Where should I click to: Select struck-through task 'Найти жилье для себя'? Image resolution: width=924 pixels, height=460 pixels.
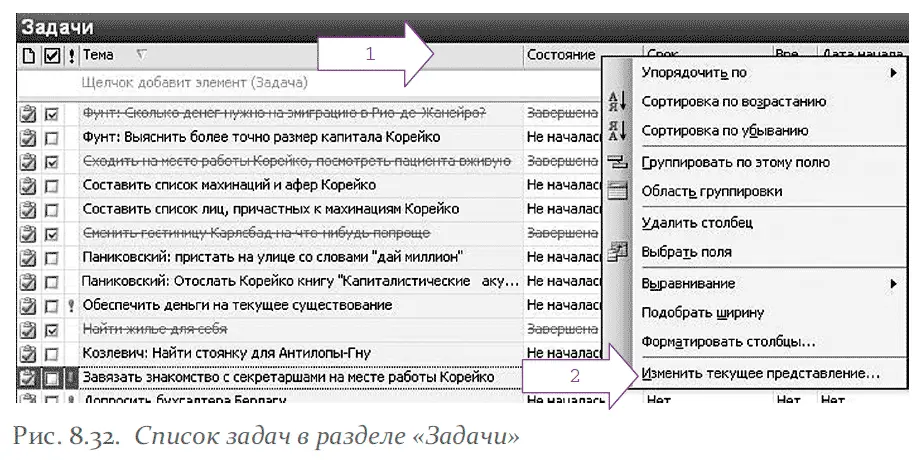(x=155, y=329)
